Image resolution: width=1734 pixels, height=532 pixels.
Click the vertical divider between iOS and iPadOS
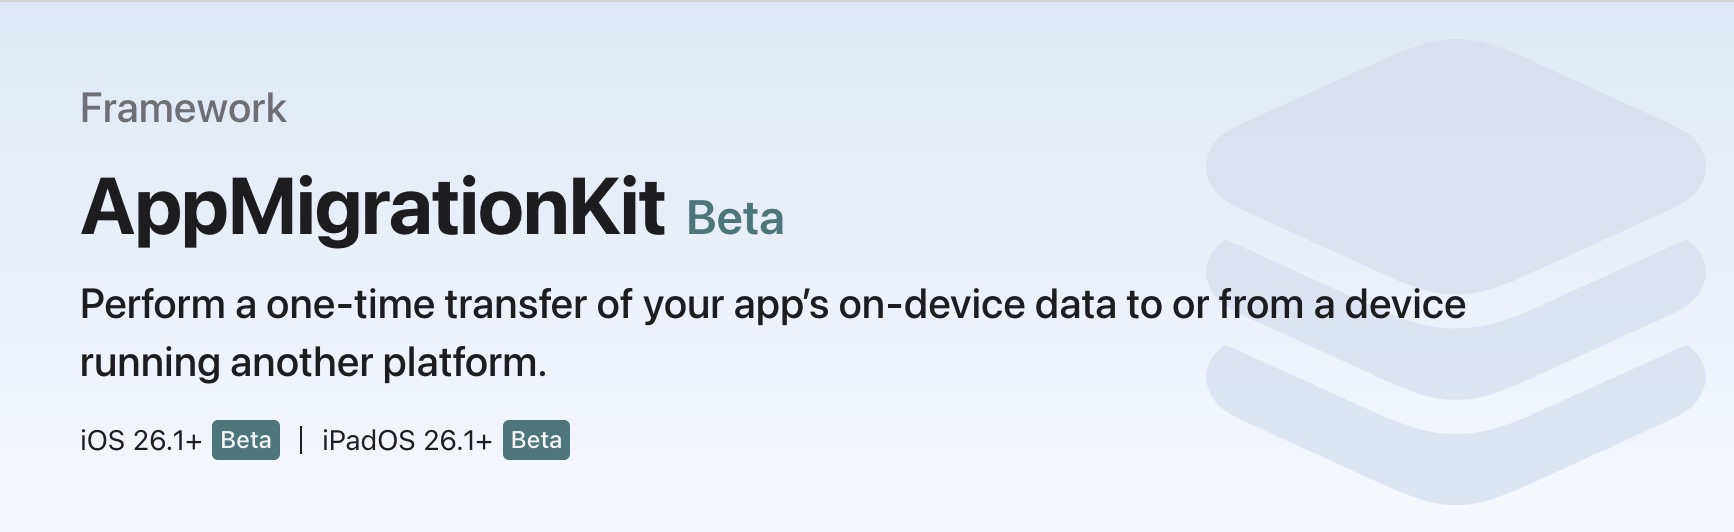pyautogui.click(x=301, y=440)
